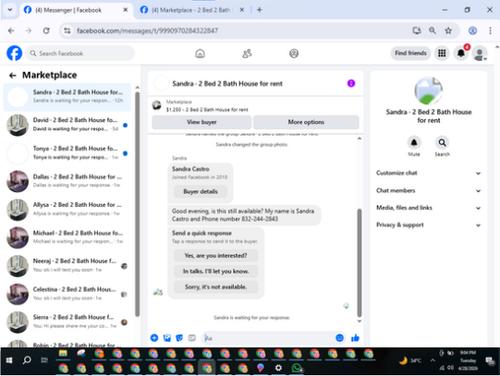Open the tab search dropdown arrow
This screenshot has height=376, width=500.
coord(10,10)
